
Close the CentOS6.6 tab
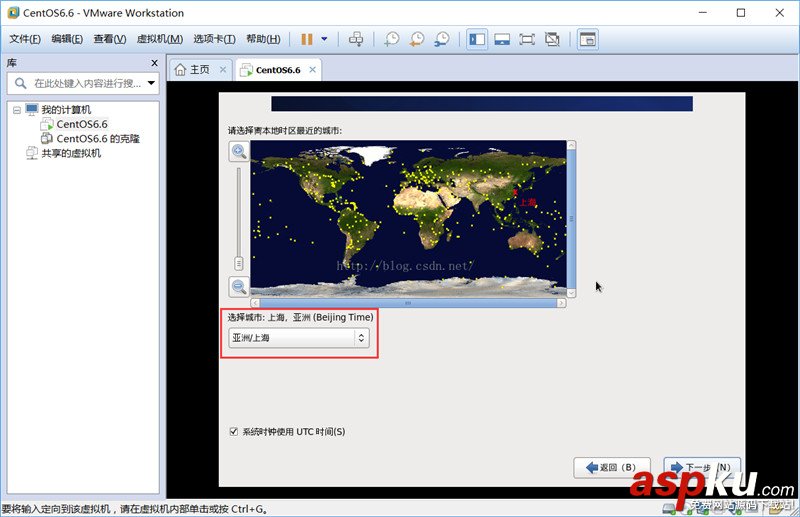(312, 70)
